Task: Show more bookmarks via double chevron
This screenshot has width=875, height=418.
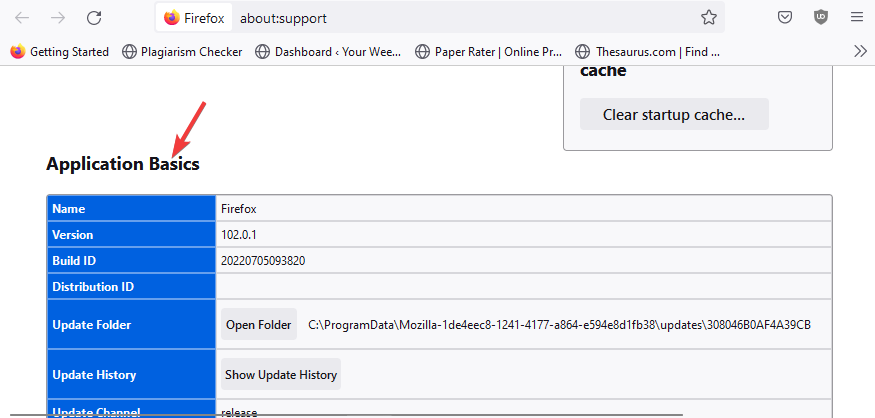Action: pos(860,51)
